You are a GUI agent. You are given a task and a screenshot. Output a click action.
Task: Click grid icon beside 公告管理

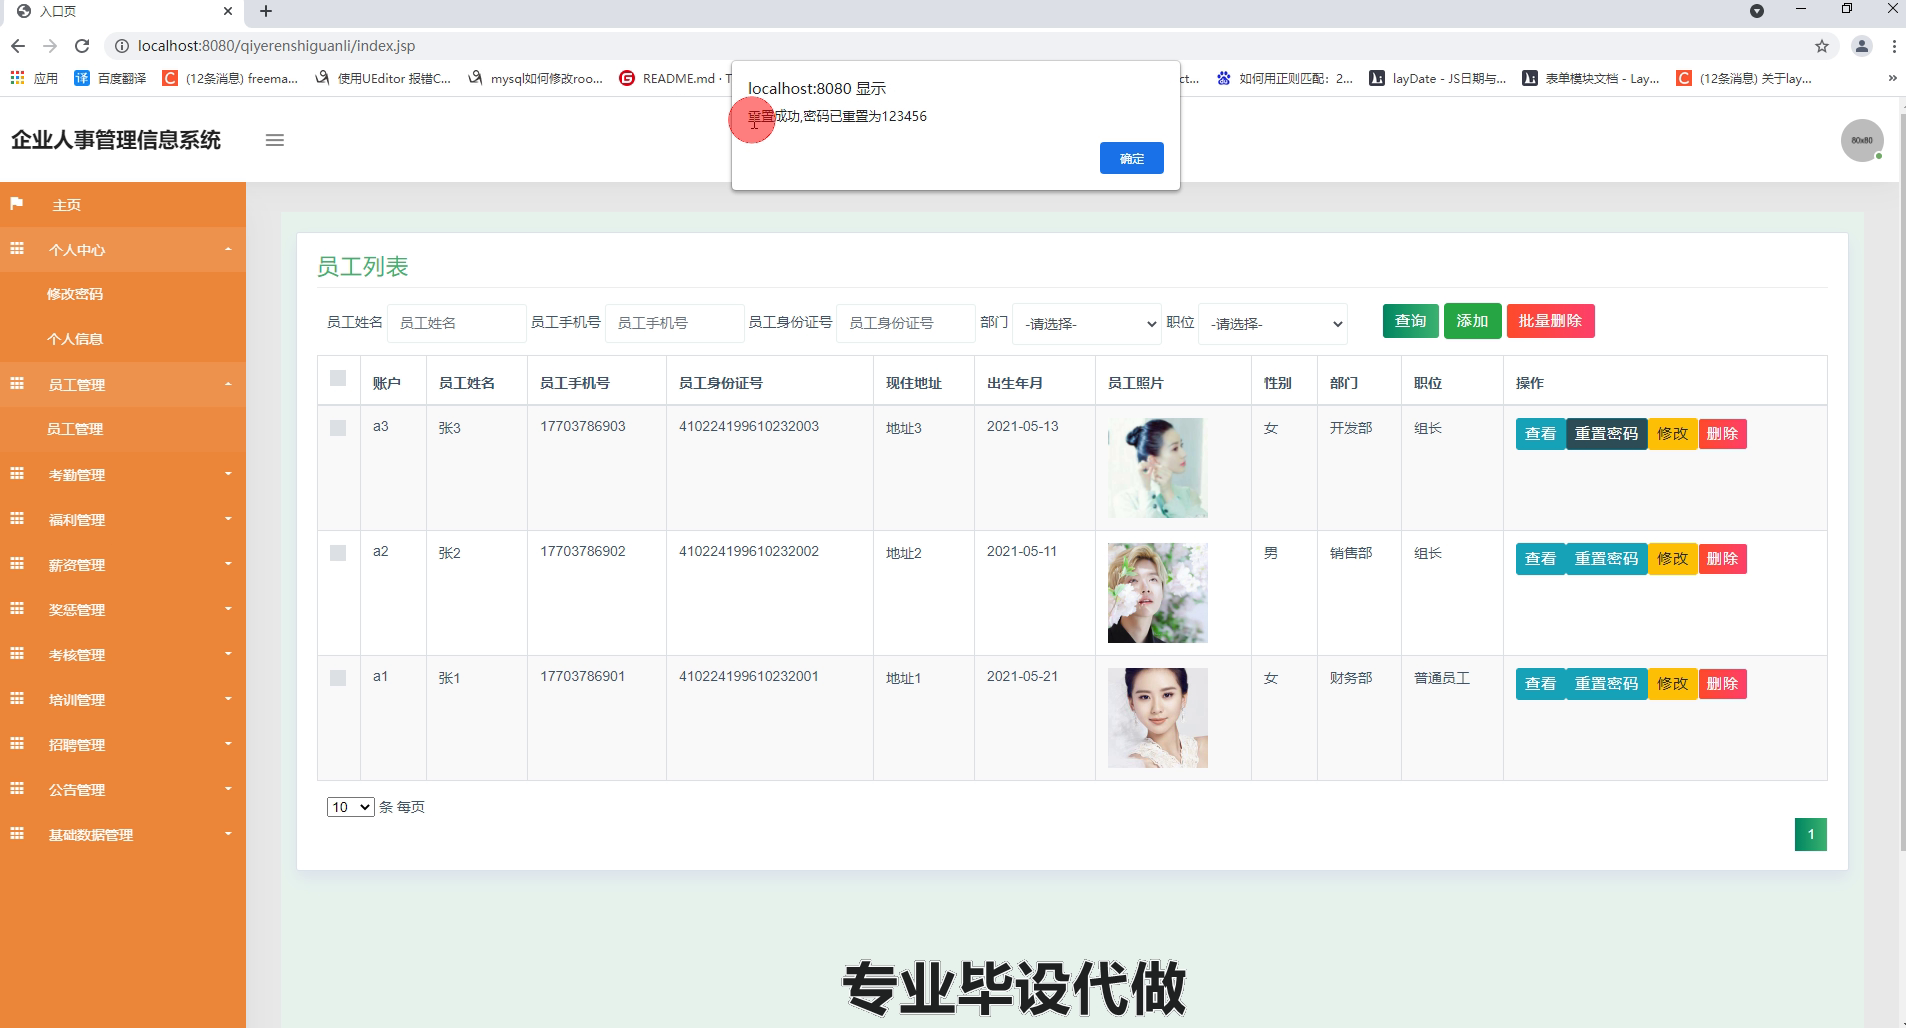point(17,789)
